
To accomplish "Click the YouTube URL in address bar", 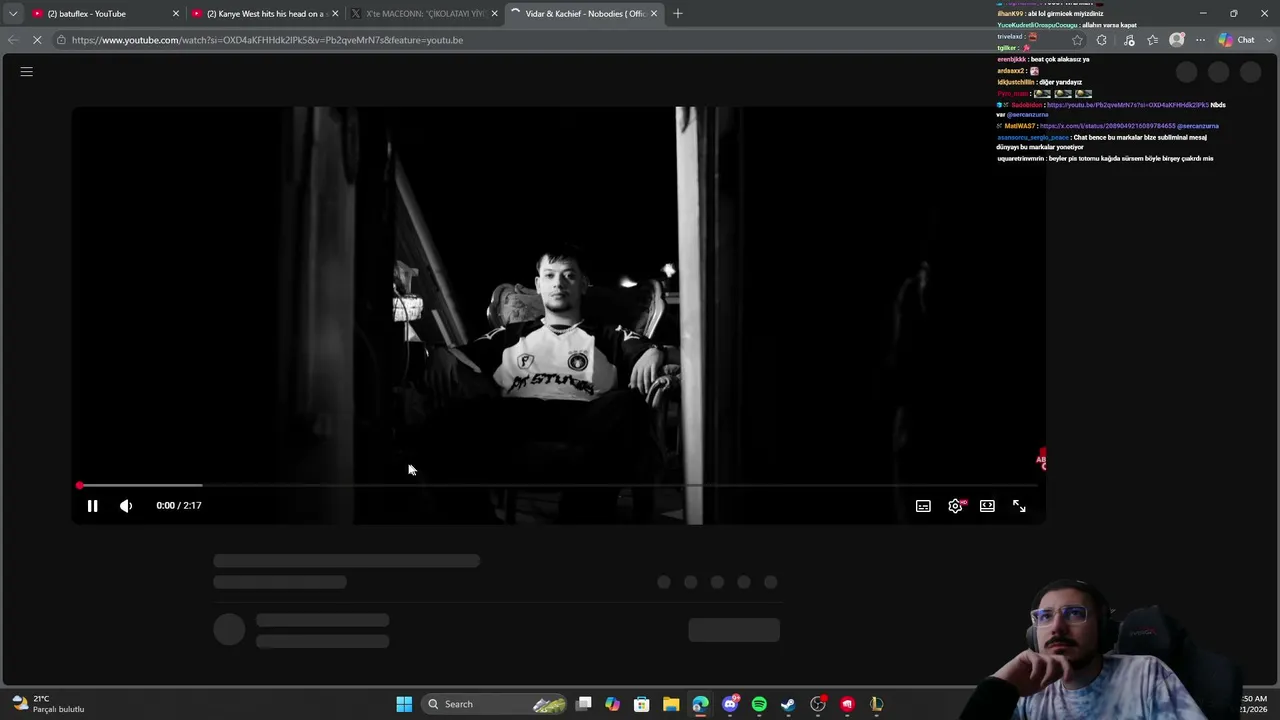I will [x=267, y=40].
